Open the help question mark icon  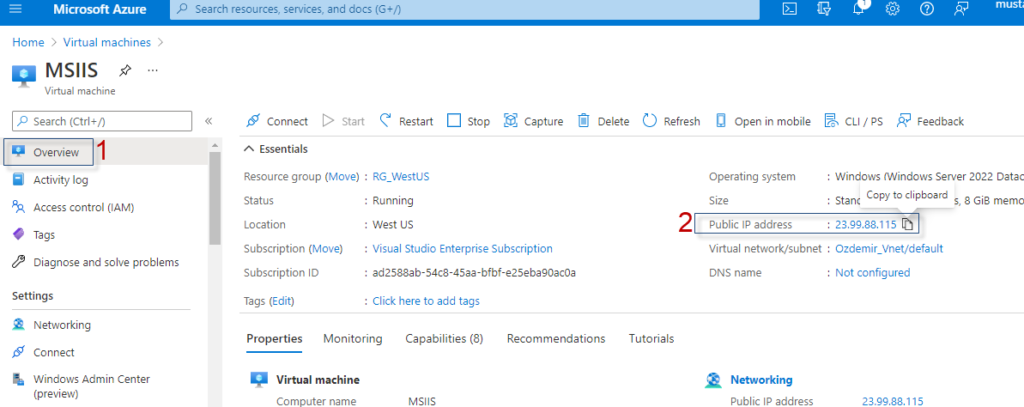click(927, 9)
